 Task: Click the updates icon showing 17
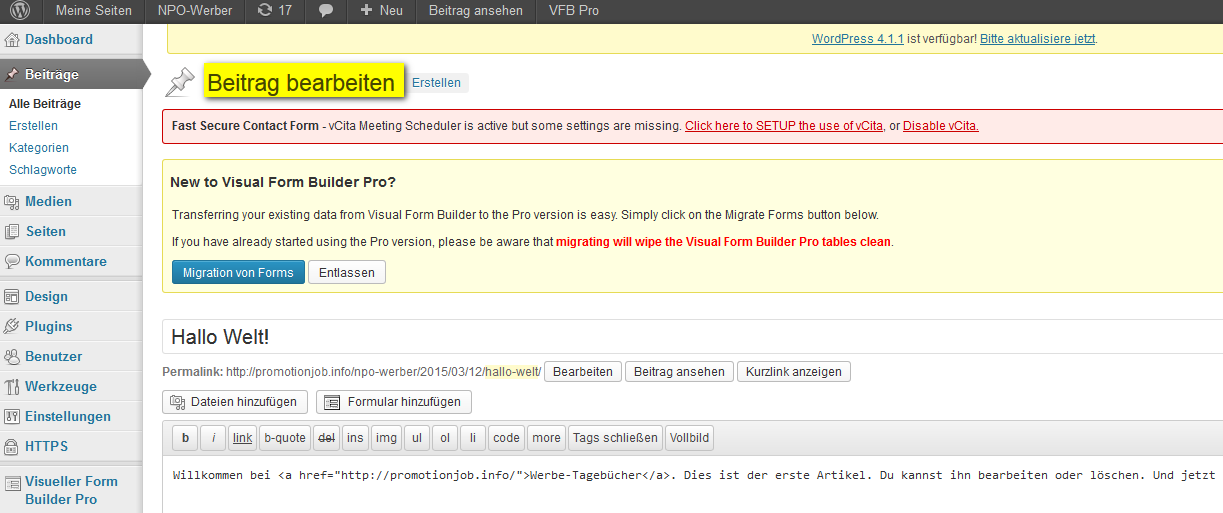[x=275, y=11]
